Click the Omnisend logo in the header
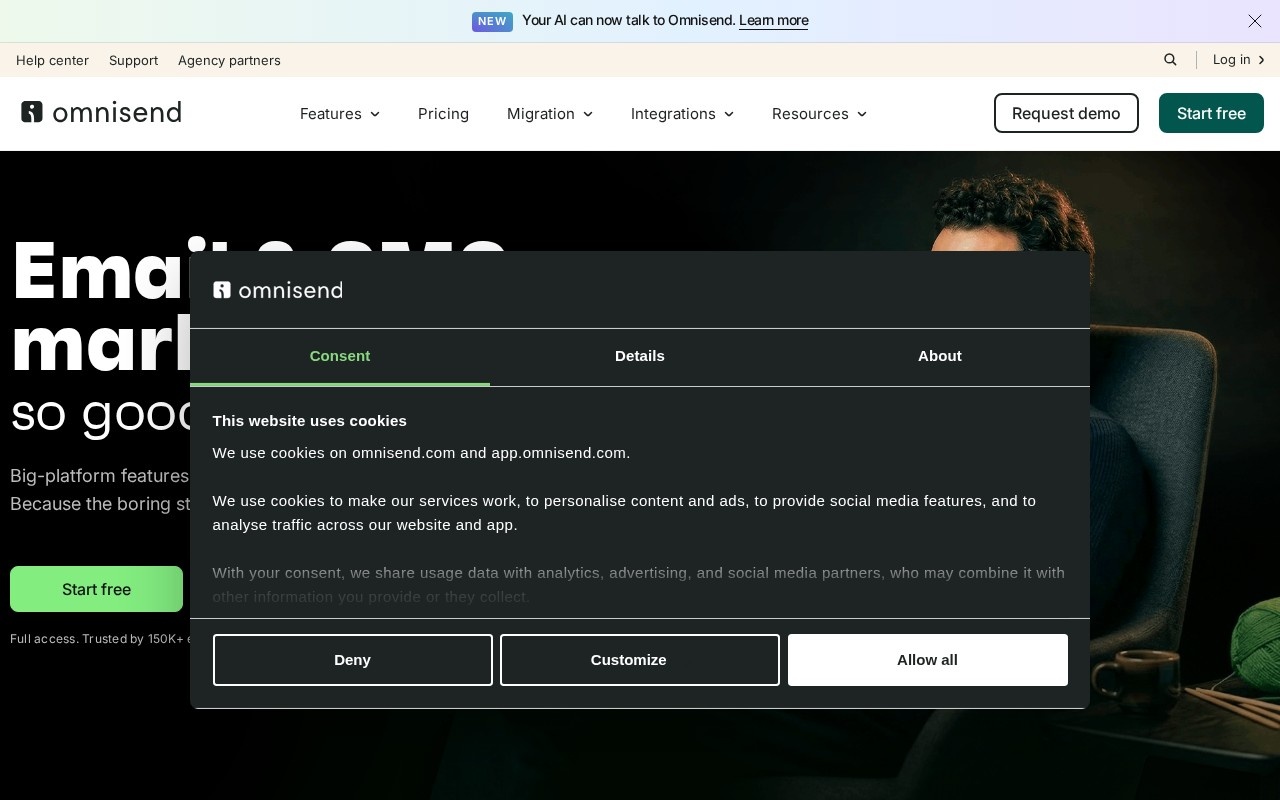The image size is (1280, 800). (x=101, y=112)
